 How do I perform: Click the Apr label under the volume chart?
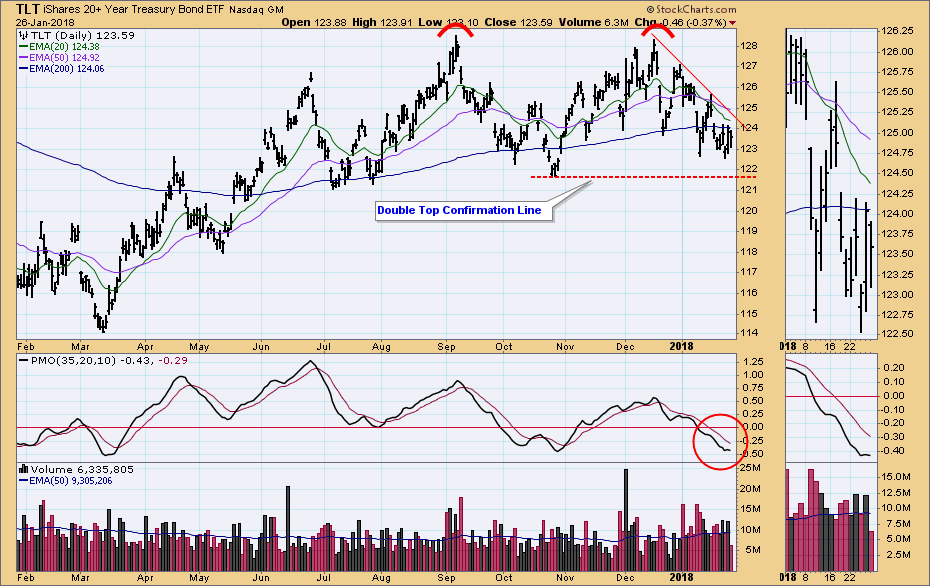point(145,578)
